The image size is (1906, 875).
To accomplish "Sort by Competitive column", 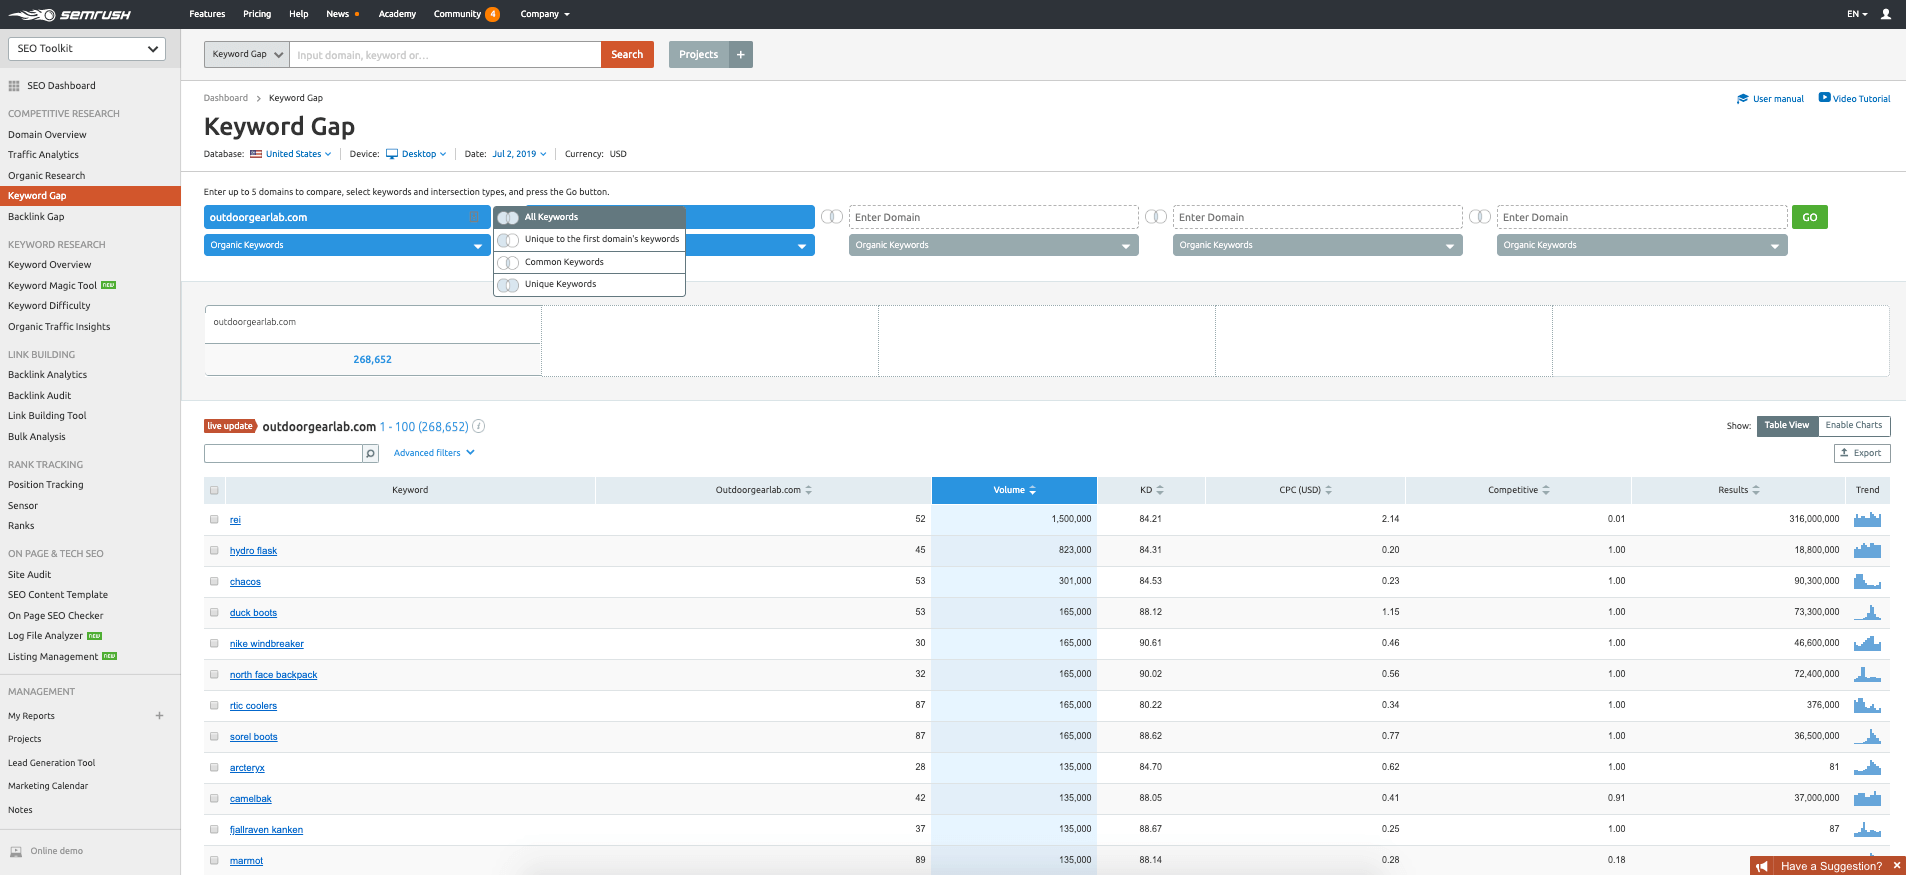I will (1518, 490).
